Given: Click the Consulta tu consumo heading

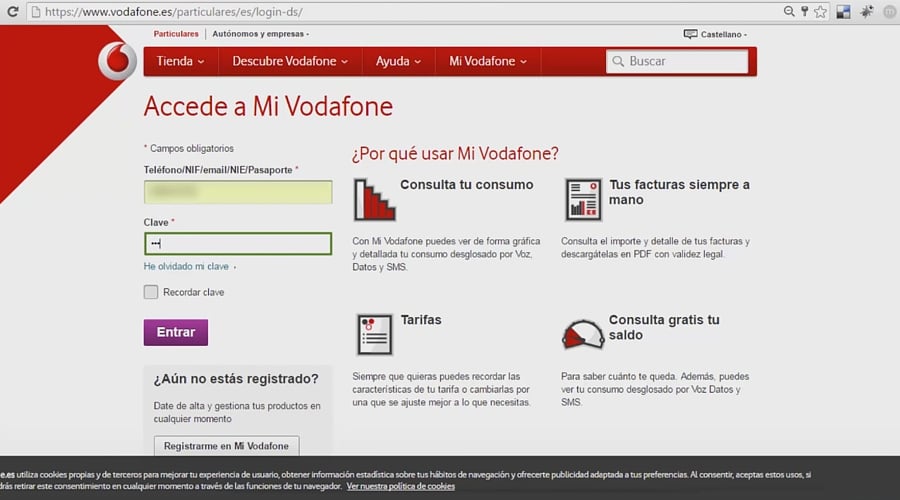Looking at the screenshot, I should click(x=467, y=185).
